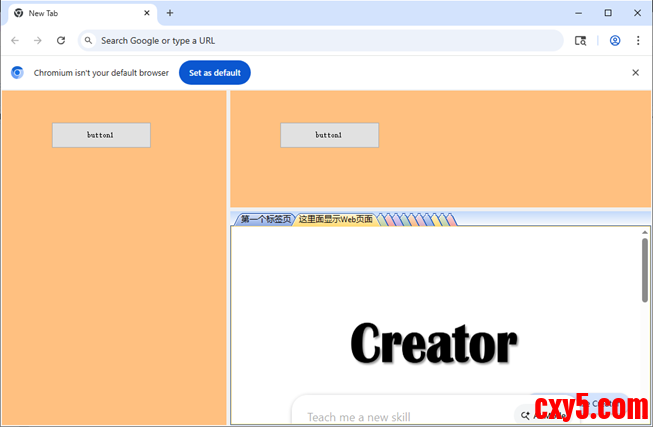This screenshot has width=653, height=427.
Task: Open the user profile icon
Action: point(615,40)
